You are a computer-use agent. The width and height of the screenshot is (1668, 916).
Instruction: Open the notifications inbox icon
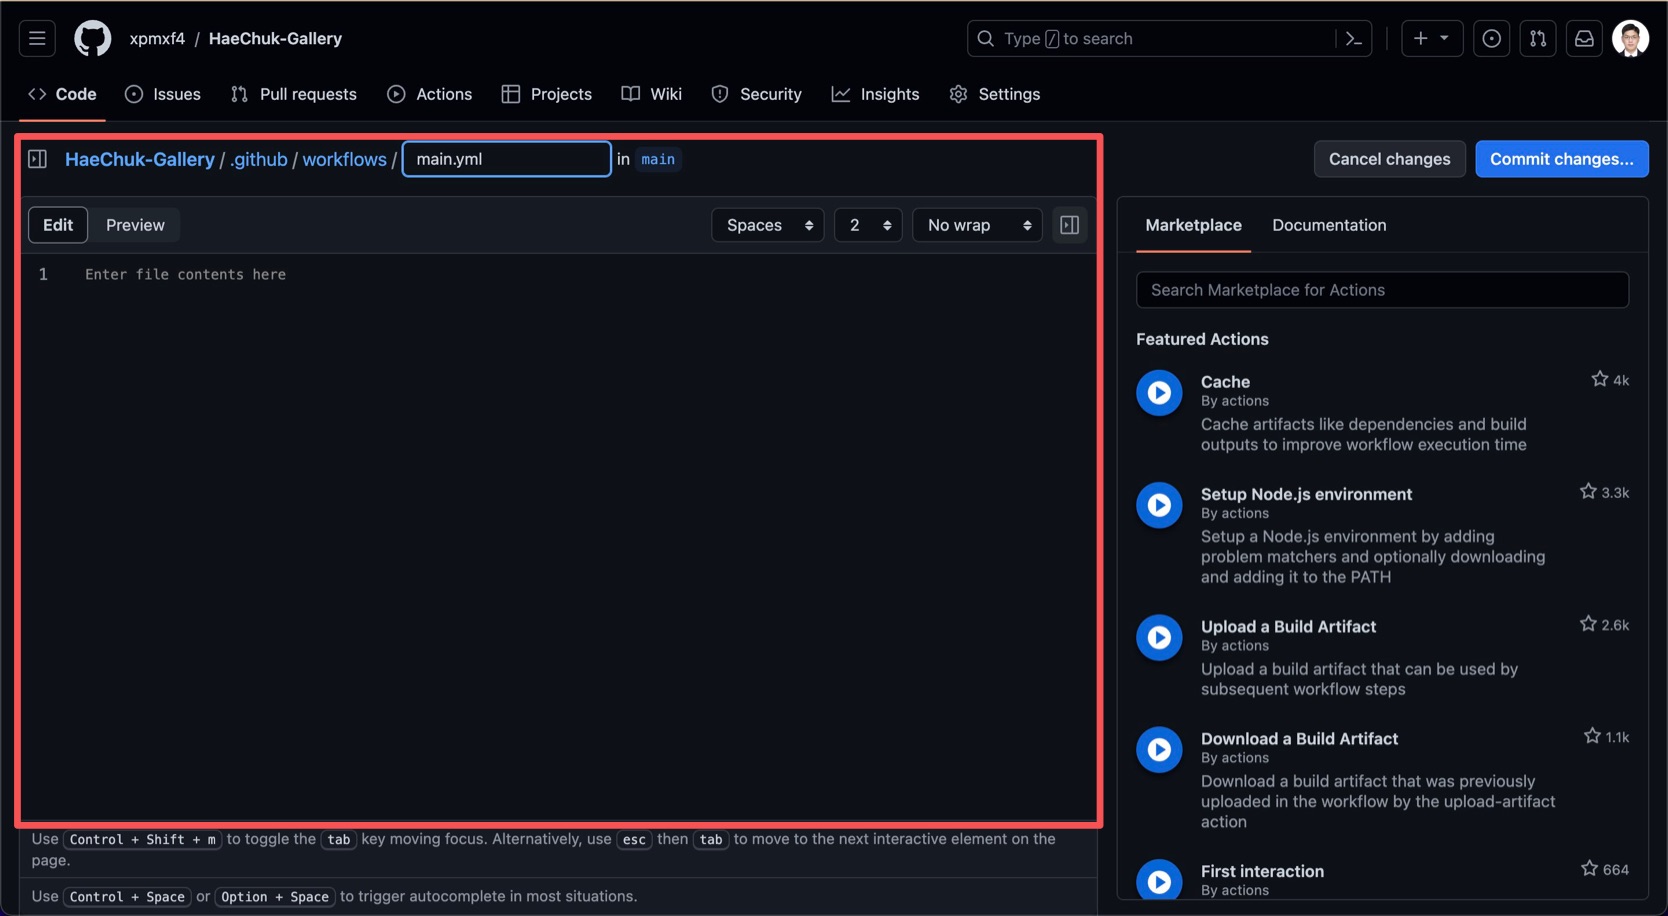pos(1584,38)
